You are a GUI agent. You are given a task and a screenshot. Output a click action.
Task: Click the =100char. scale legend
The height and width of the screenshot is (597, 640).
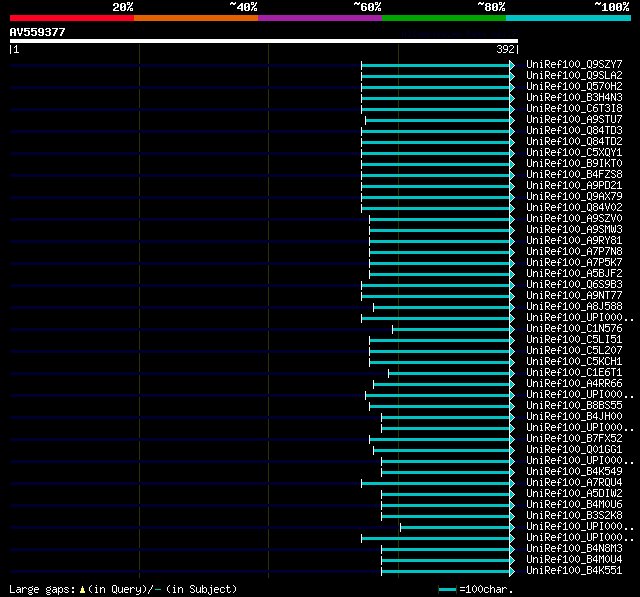476,589
